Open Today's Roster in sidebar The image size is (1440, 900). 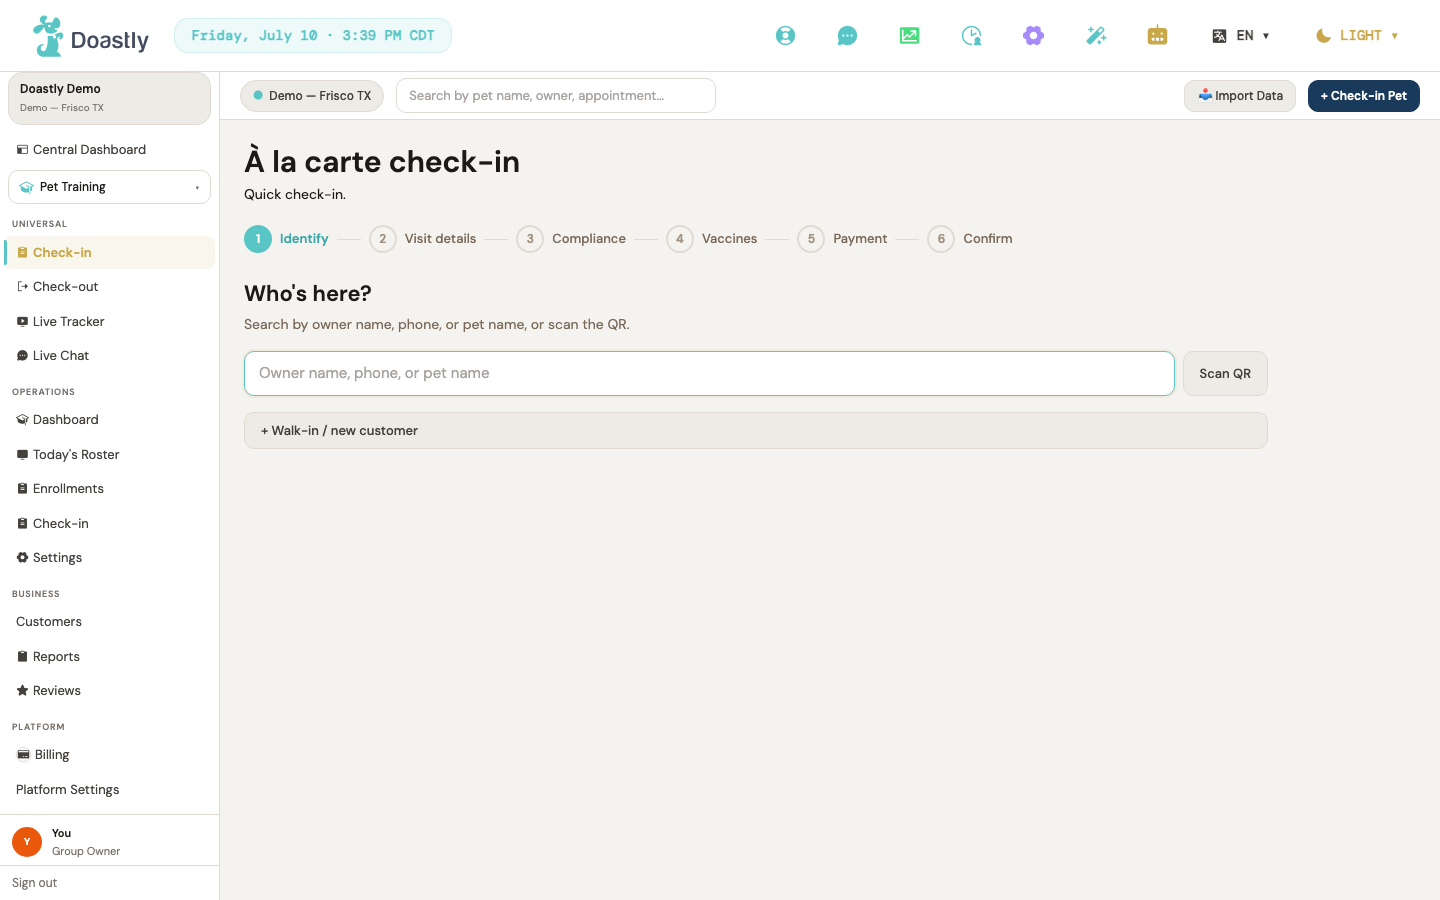pos(110,454)
